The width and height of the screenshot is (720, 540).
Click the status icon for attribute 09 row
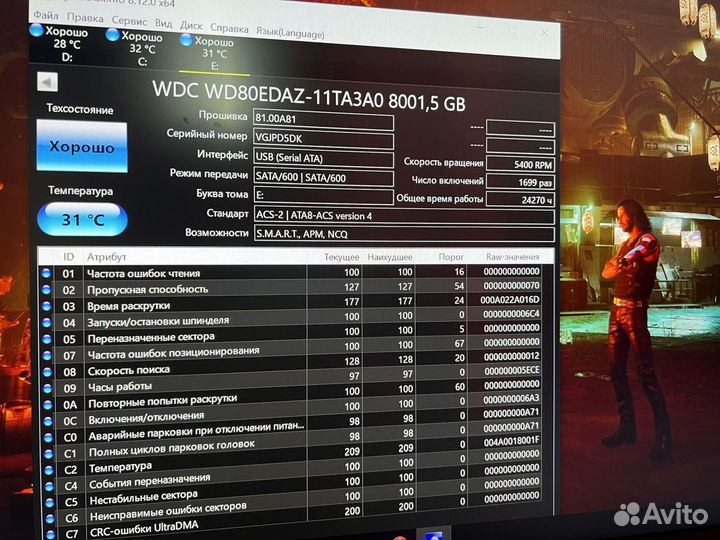(x=45, y=388)
